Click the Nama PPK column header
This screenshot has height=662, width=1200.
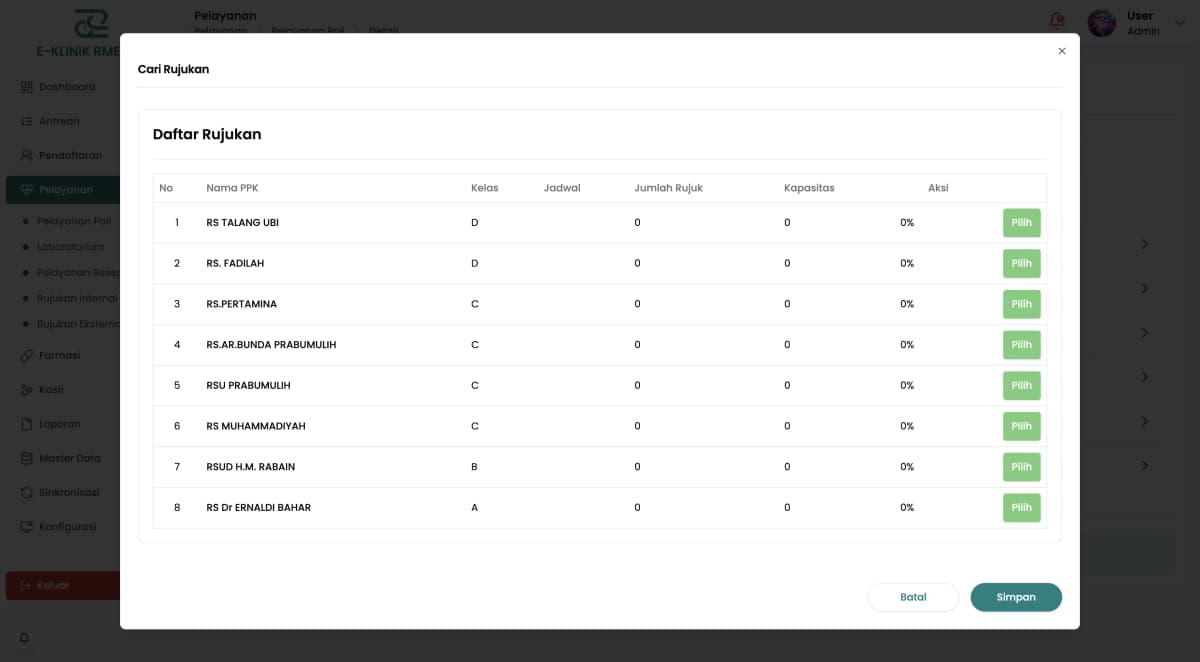[x=232, y=188]
